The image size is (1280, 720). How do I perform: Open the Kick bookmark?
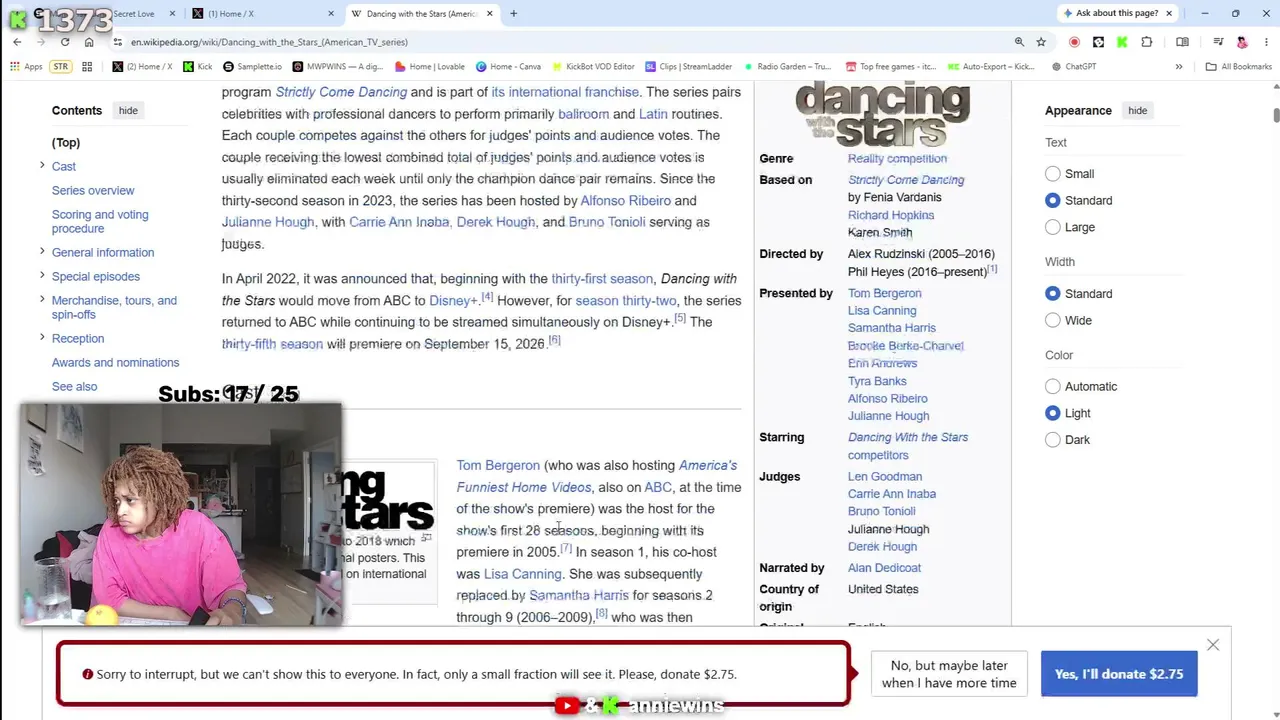(198, 67)
